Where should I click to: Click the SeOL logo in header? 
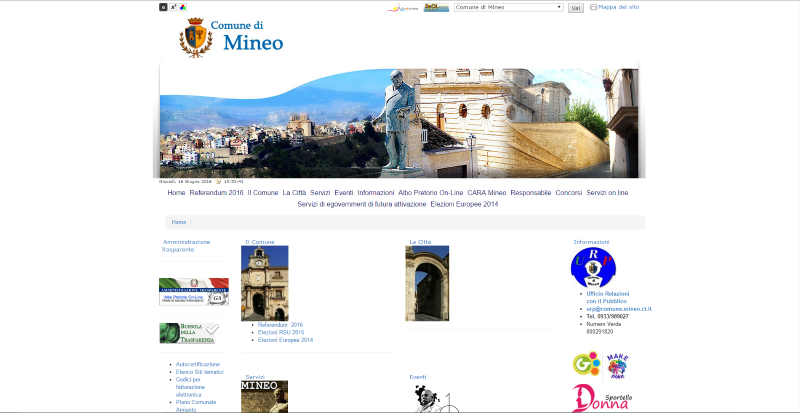point(436,8)
